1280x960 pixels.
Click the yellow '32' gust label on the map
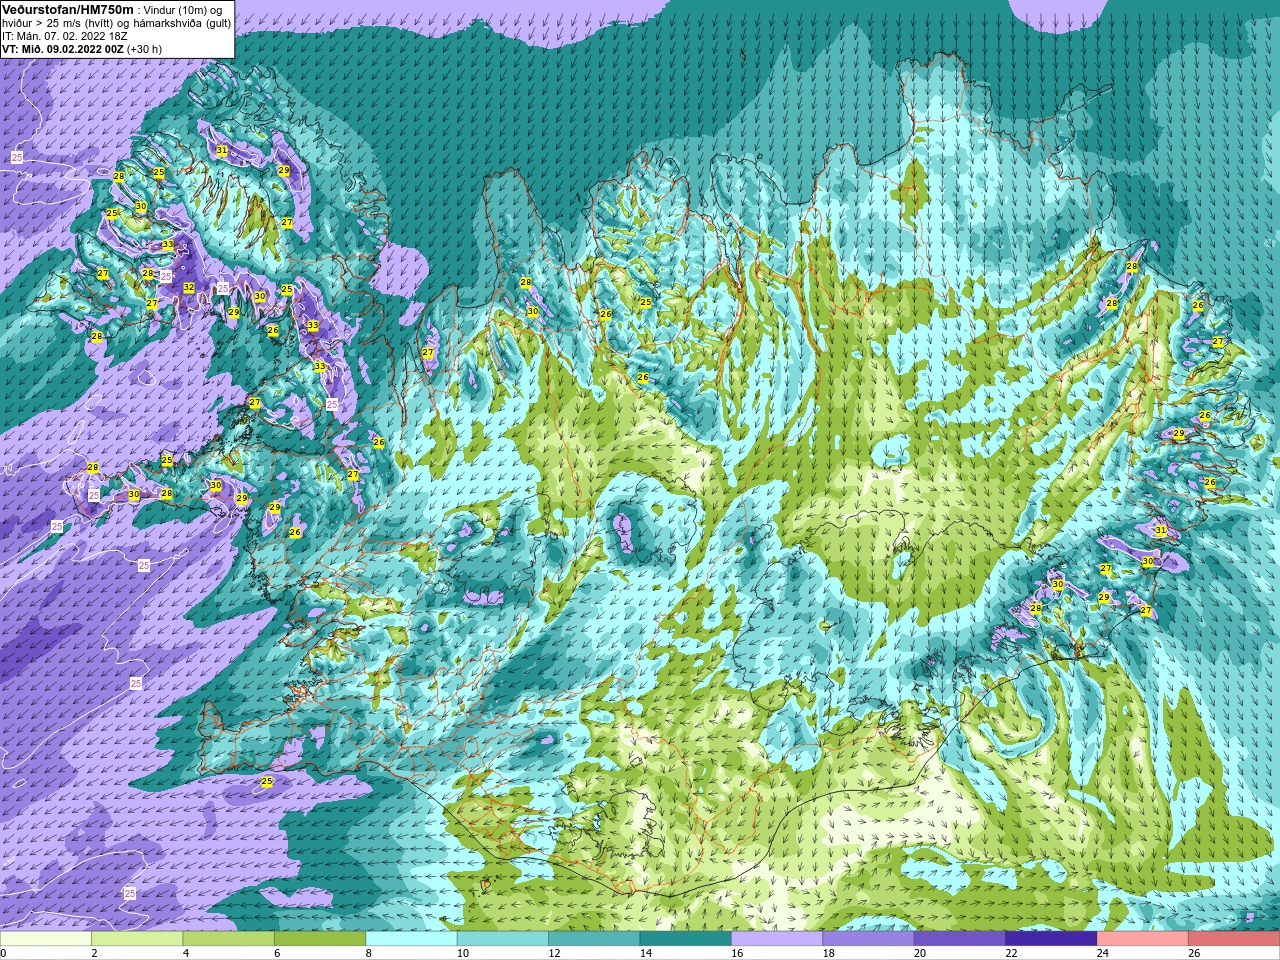coord(189,287)
